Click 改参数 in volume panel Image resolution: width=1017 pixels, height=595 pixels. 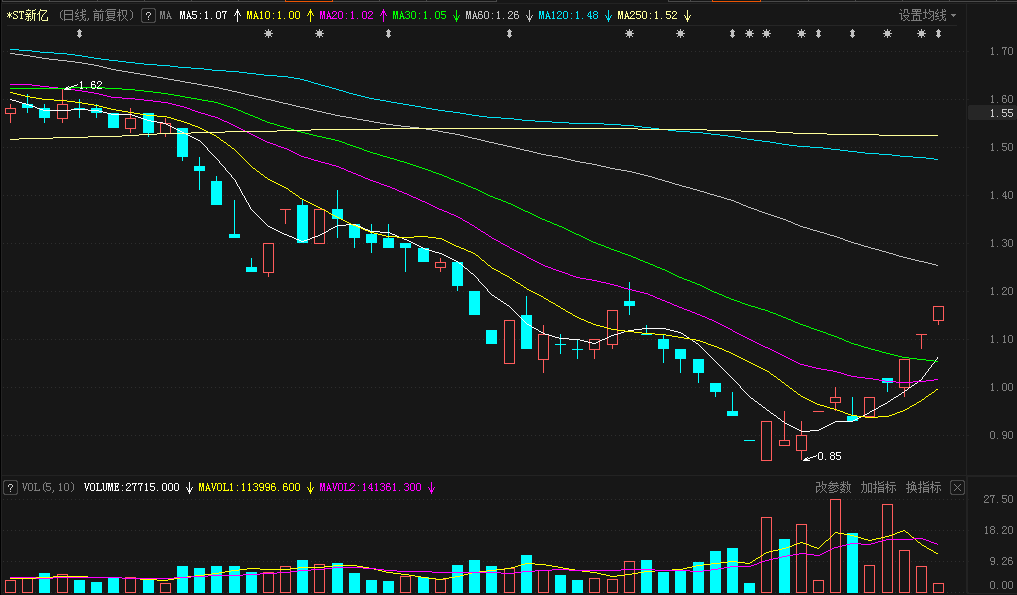coord(833,488)
